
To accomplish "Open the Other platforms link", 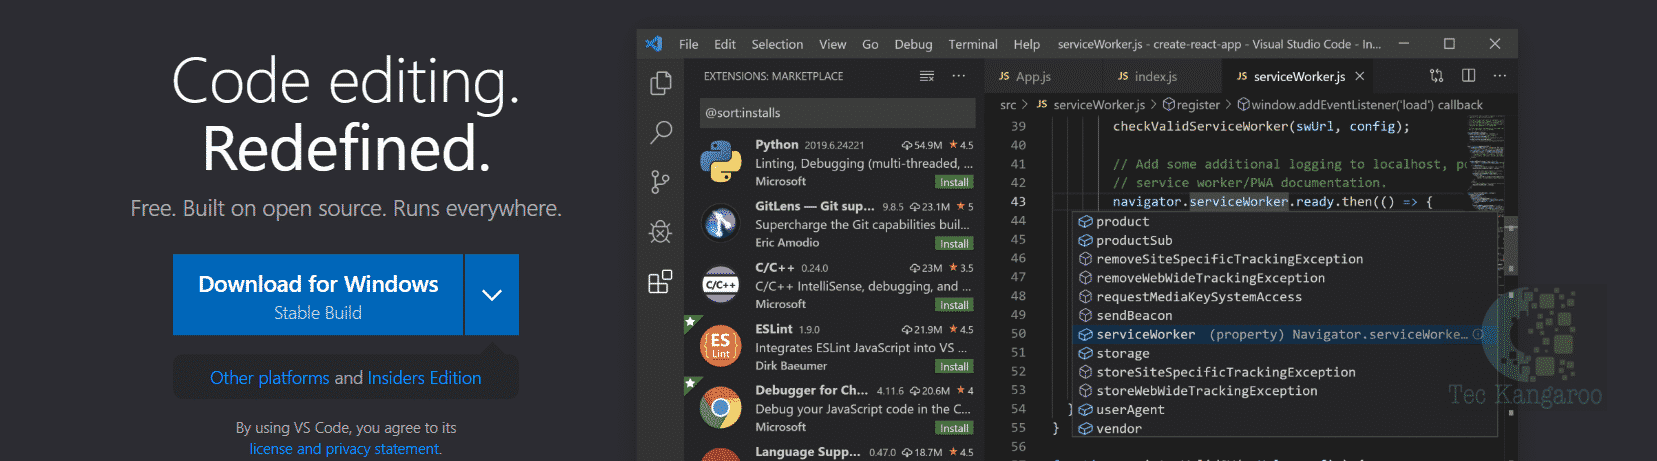I will 269,378.
